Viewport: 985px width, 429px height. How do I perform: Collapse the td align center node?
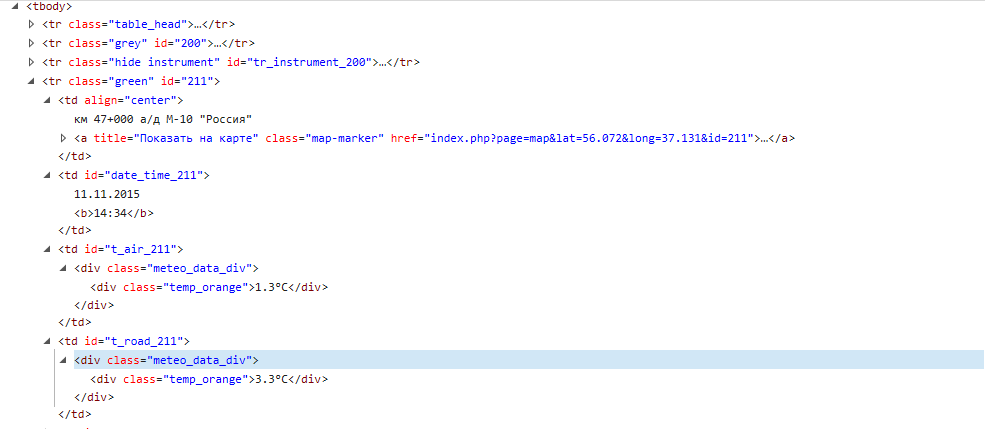click(x=49, y=100)
